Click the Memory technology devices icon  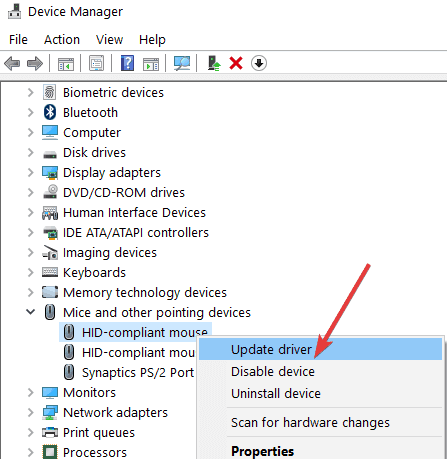coord(50,292)
